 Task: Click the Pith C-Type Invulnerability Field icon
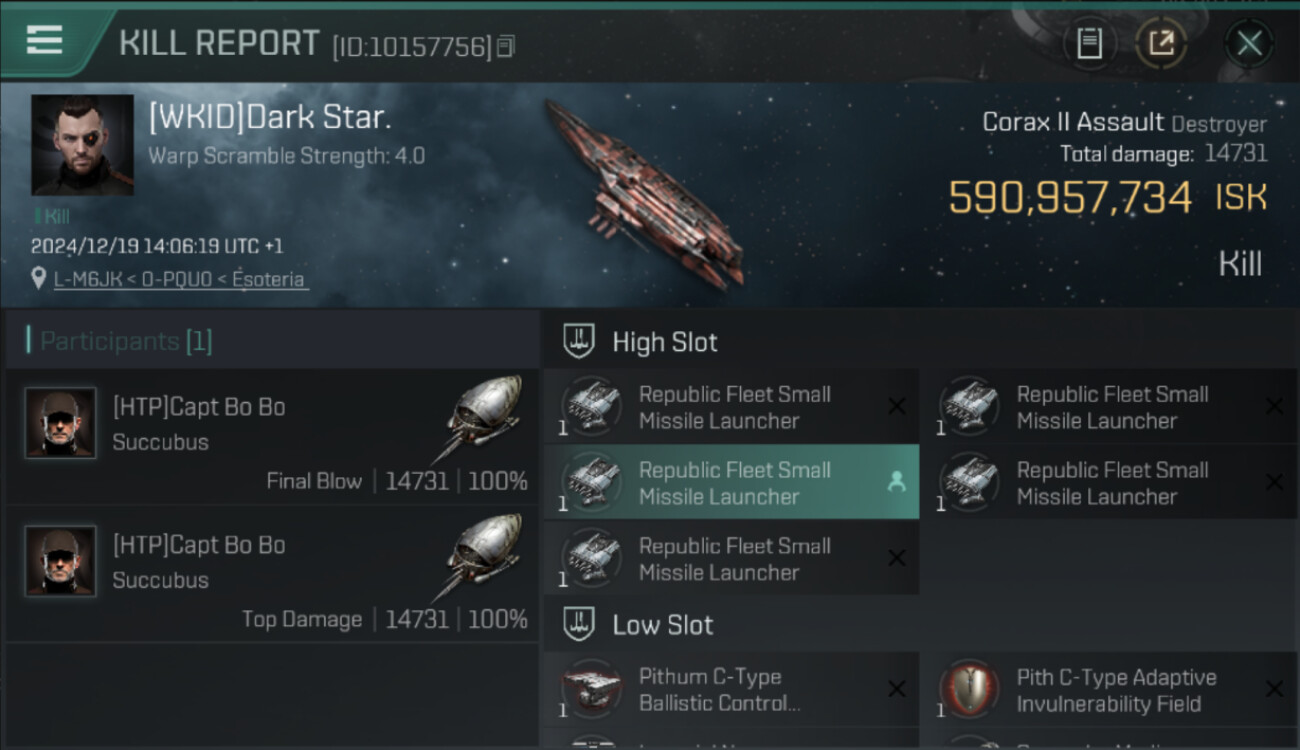point(969,690)
